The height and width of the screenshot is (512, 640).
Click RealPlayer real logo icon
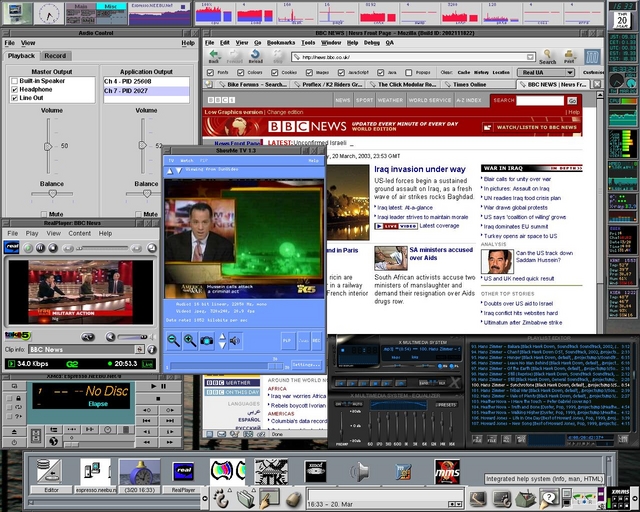click(x=12, y=247)
